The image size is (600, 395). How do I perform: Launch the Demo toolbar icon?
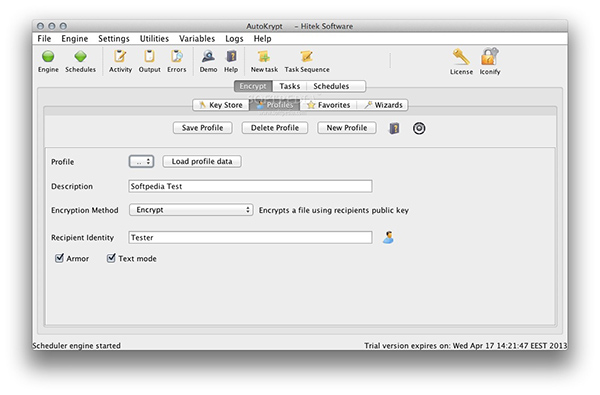(x=208, y=56)
